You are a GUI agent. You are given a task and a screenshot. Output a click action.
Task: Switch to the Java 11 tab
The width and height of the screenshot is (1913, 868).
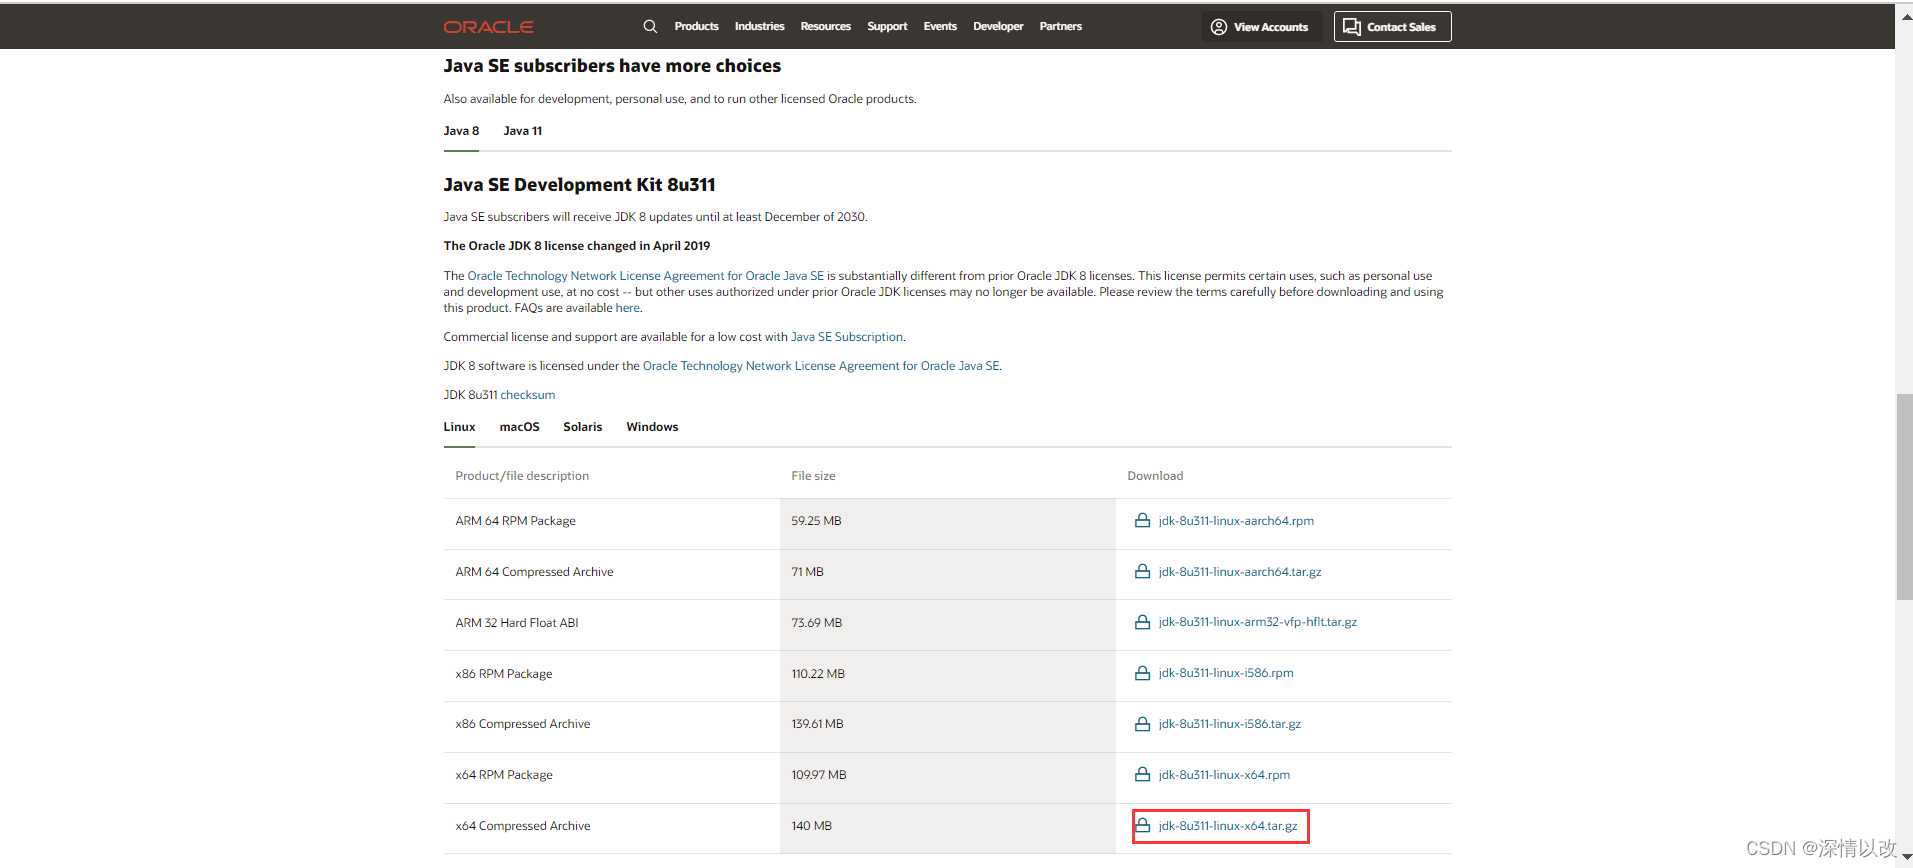[x=522, y=131]
